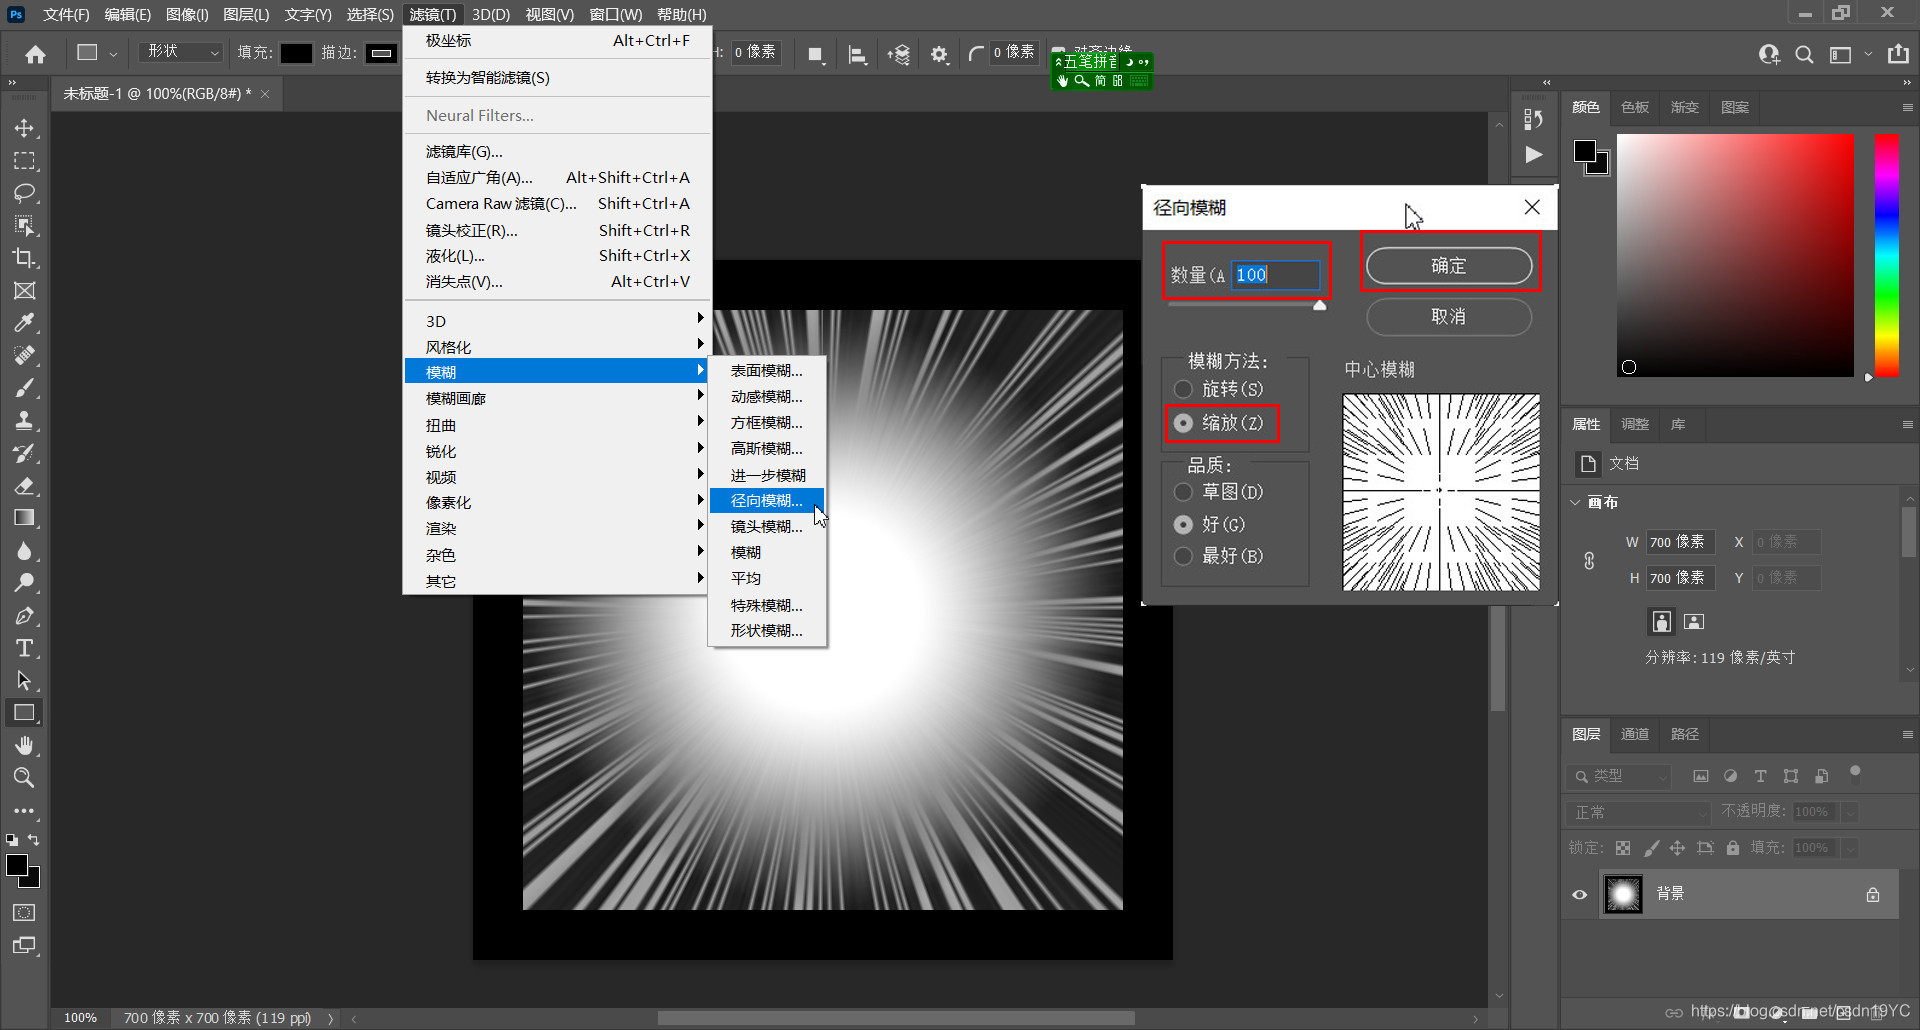Select Draft quality radio button
The height and width of the screenshot is (1030, 1920).
point(1183,492)
